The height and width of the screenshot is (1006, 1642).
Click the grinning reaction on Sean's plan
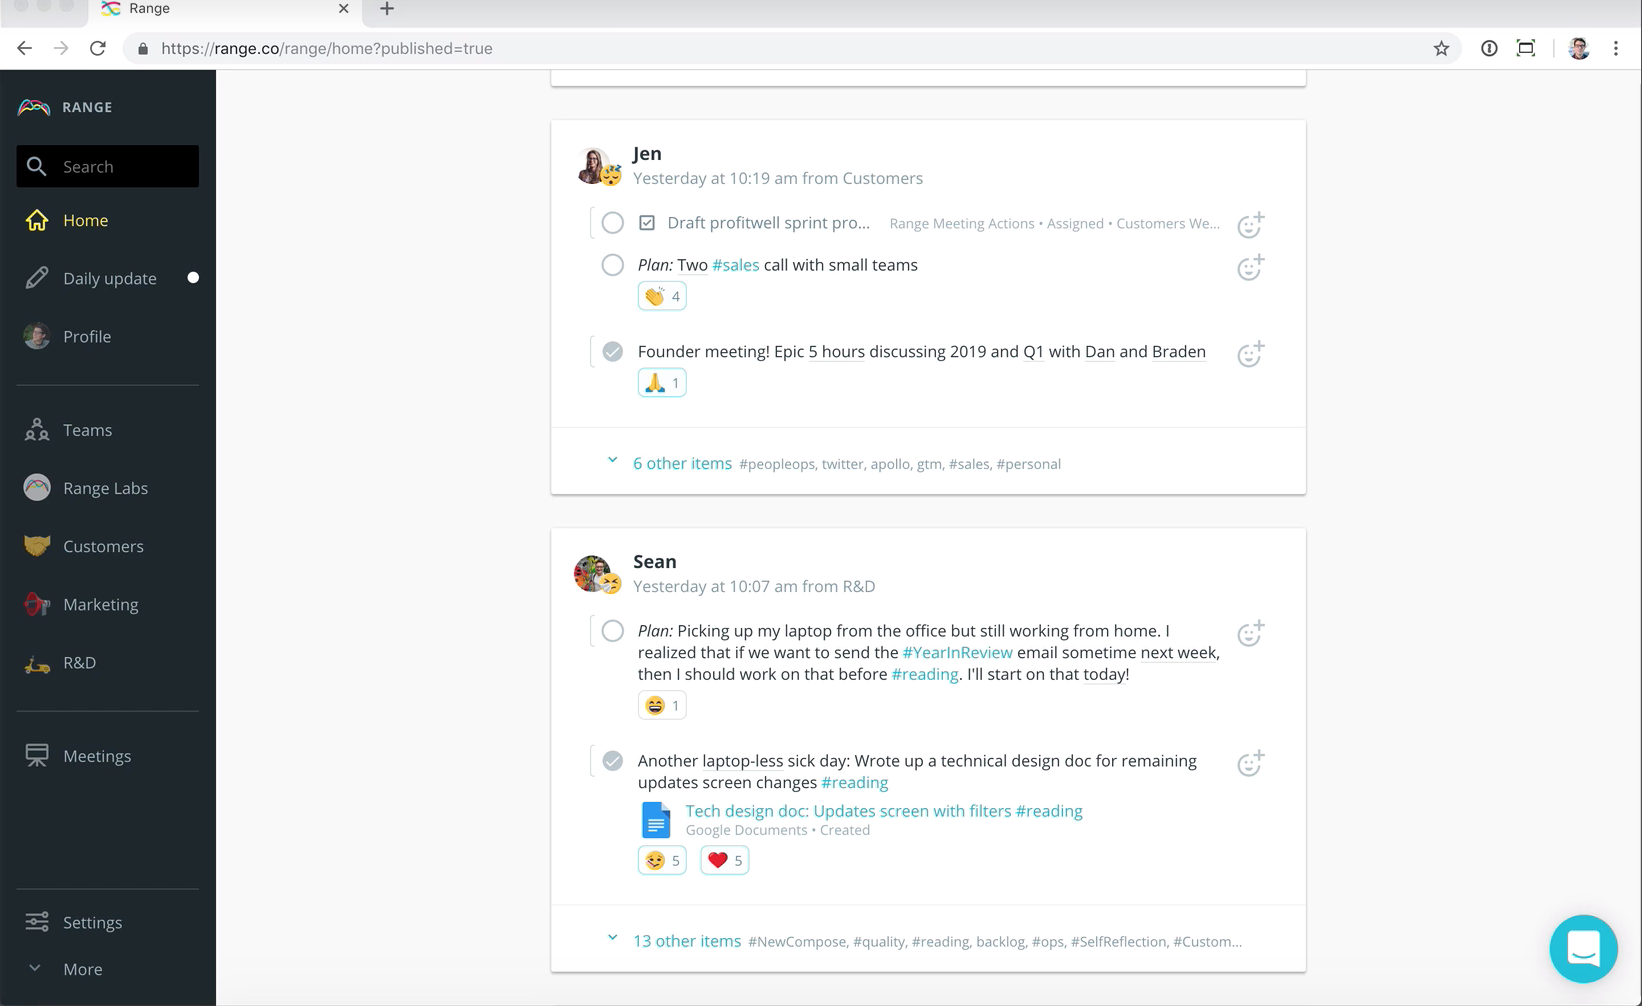(662, 705)
